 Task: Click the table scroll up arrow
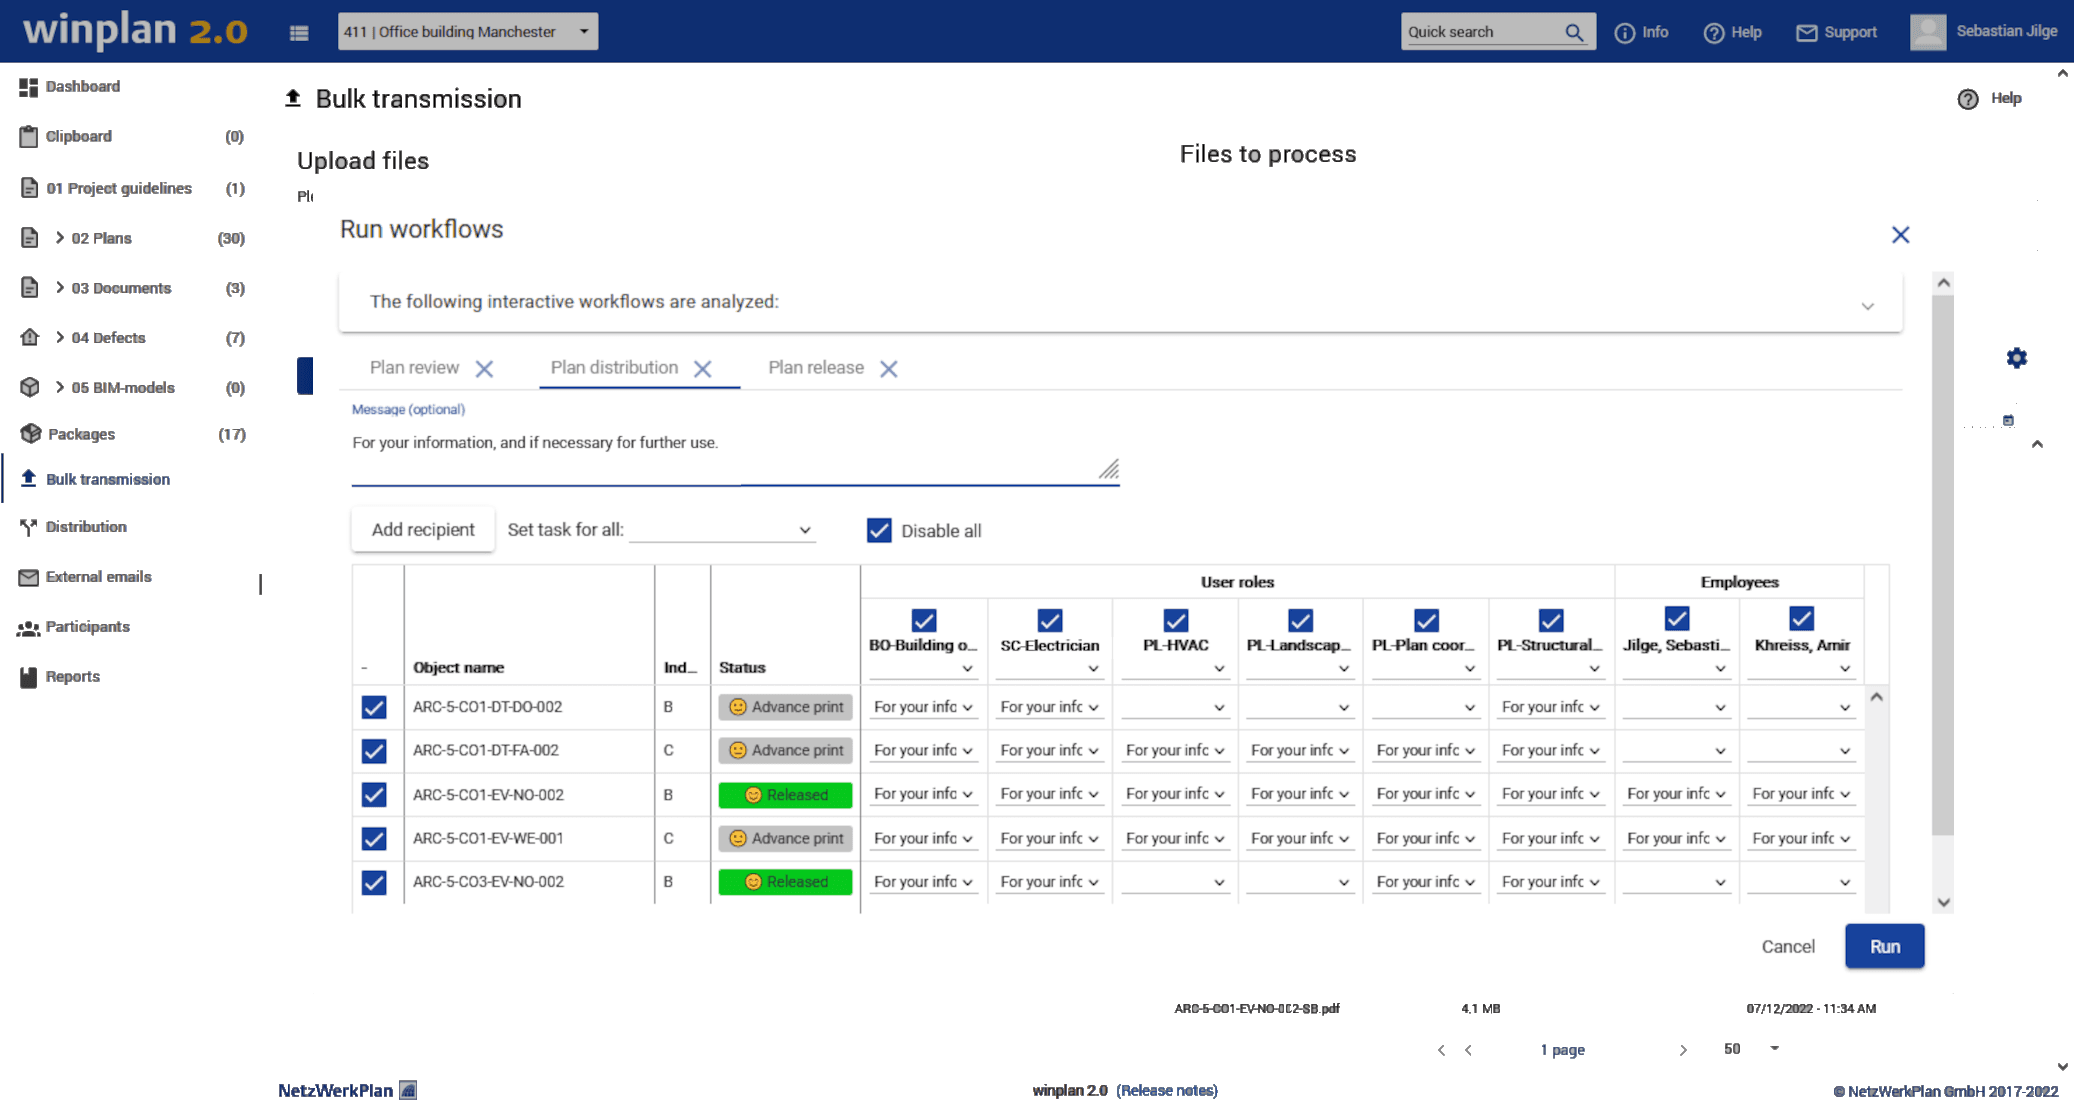click(1876, 697)
